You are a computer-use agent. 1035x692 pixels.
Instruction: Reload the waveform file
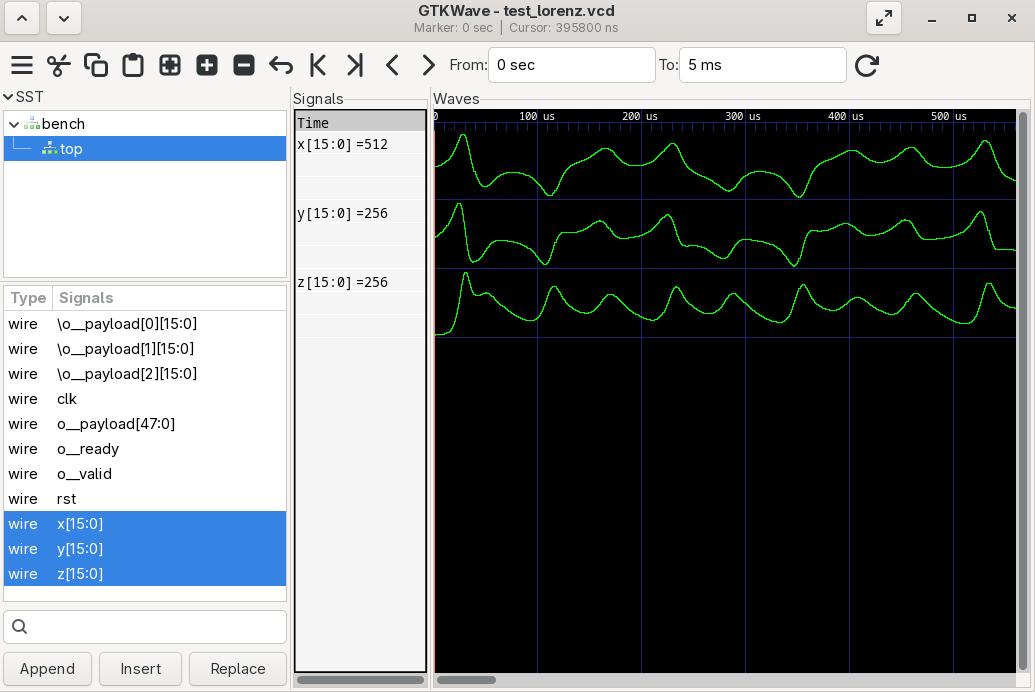click(867, 65)
